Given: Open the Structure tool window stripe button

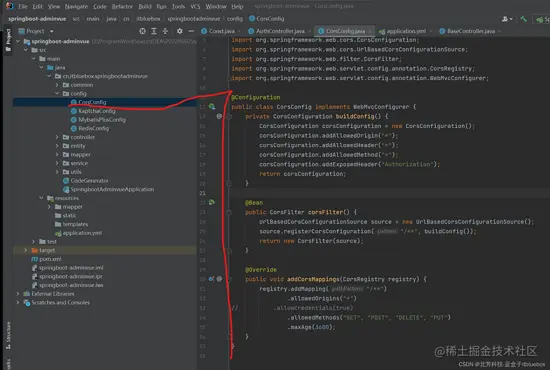Looking at the screenshot, I should (x=8, y=336).
